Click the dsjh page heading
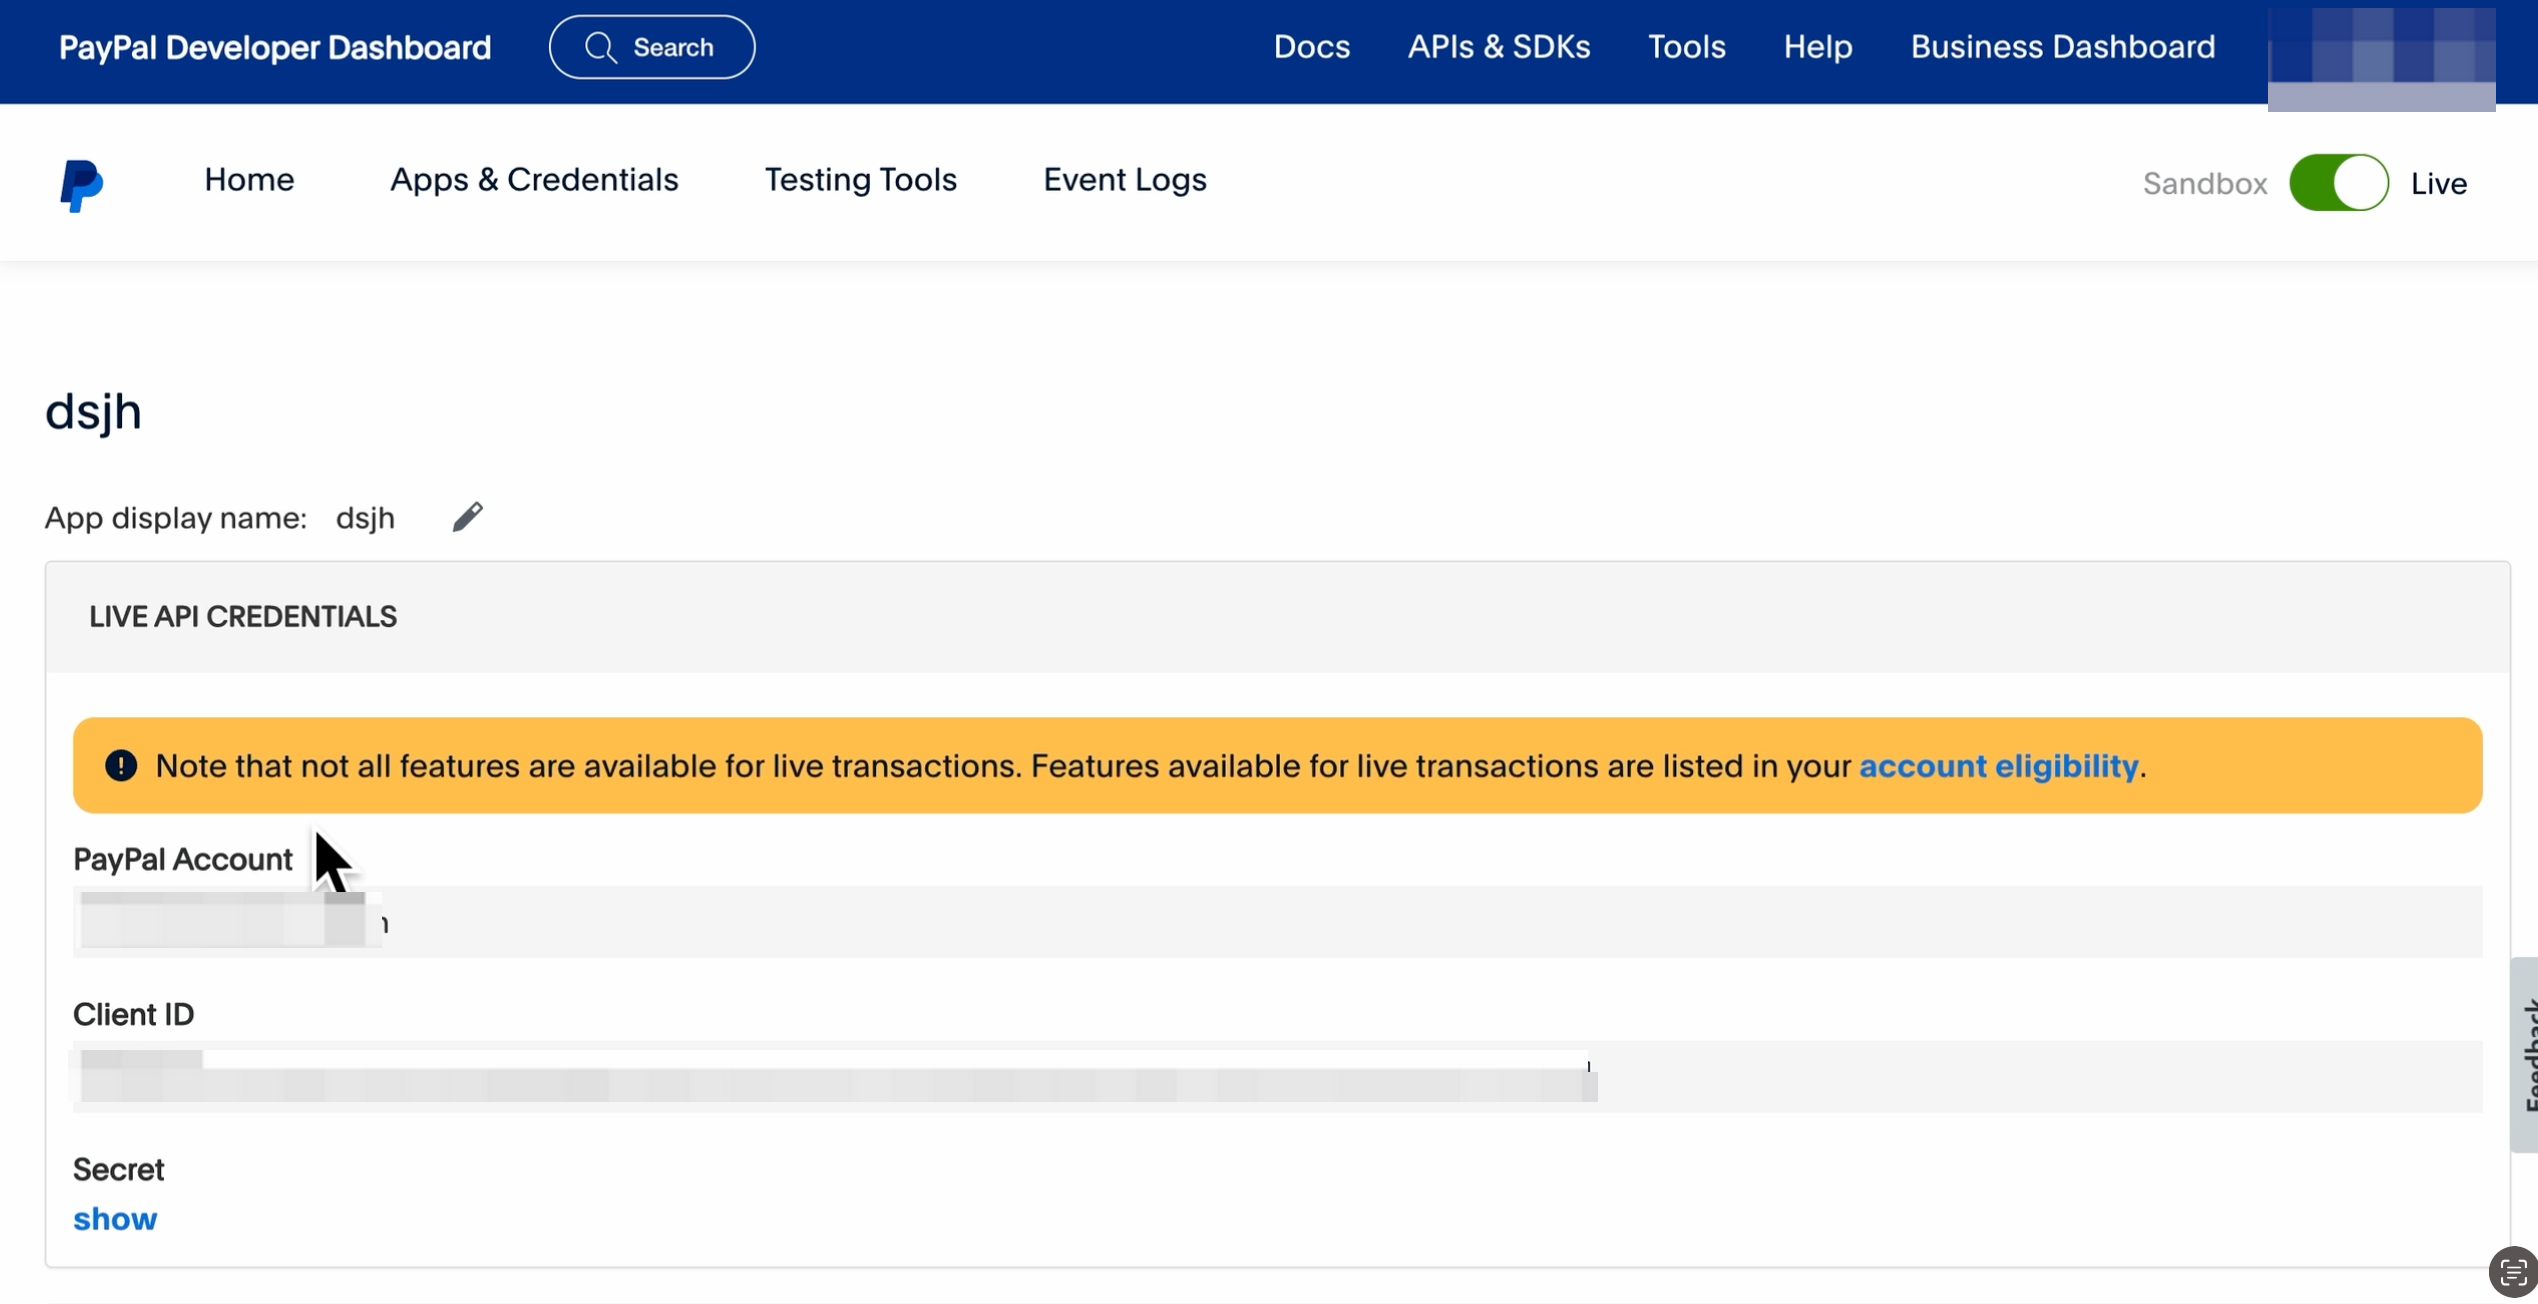2538x1304 pixels. (93, 412)
